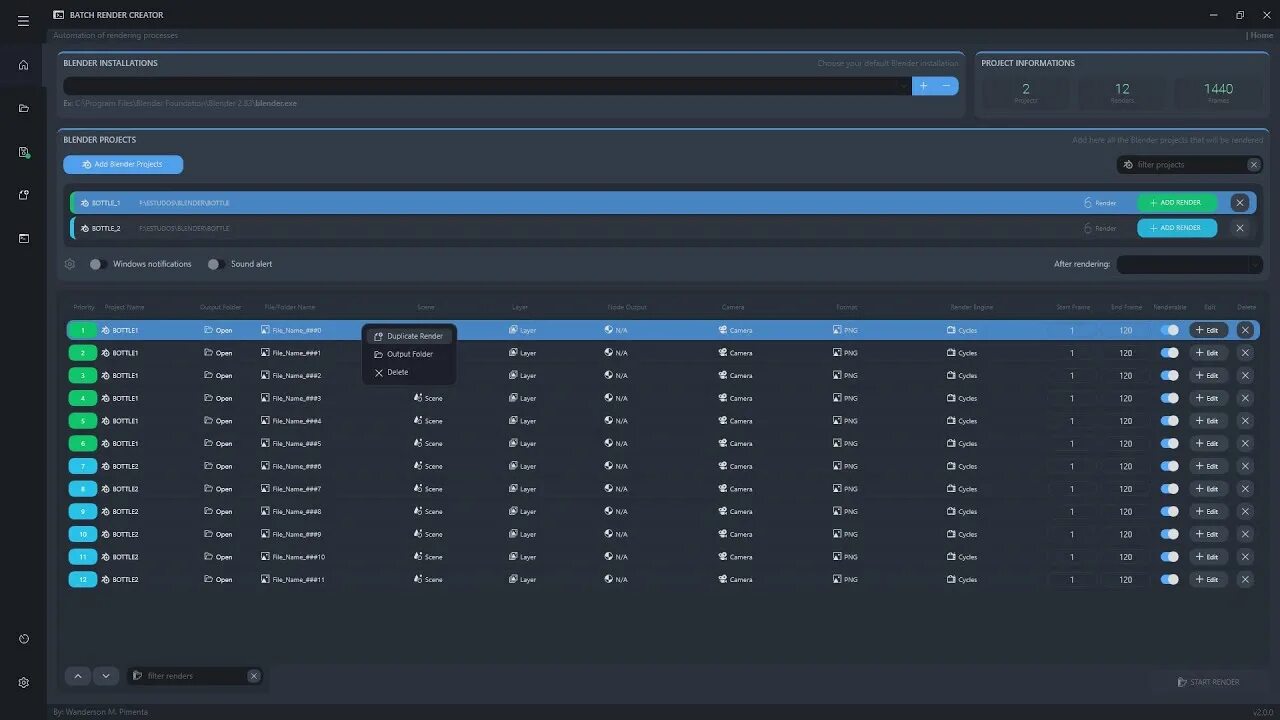Open the console window icon in sidebar
Image resolution: width=1280 pixels, height=720 pixels.
point(23,238)
